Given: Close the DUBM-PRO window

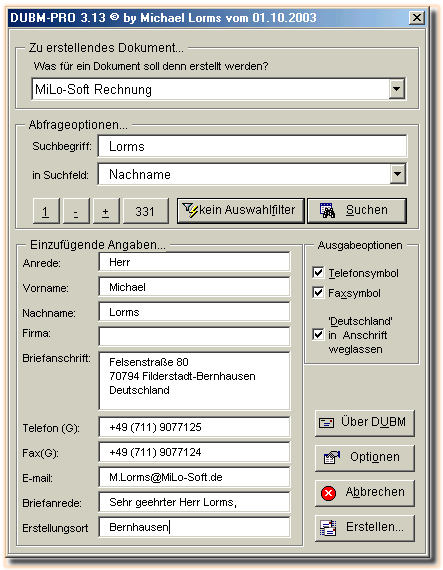Looking at the screenshot, I should pyautogui.click(x=416, y=17).
